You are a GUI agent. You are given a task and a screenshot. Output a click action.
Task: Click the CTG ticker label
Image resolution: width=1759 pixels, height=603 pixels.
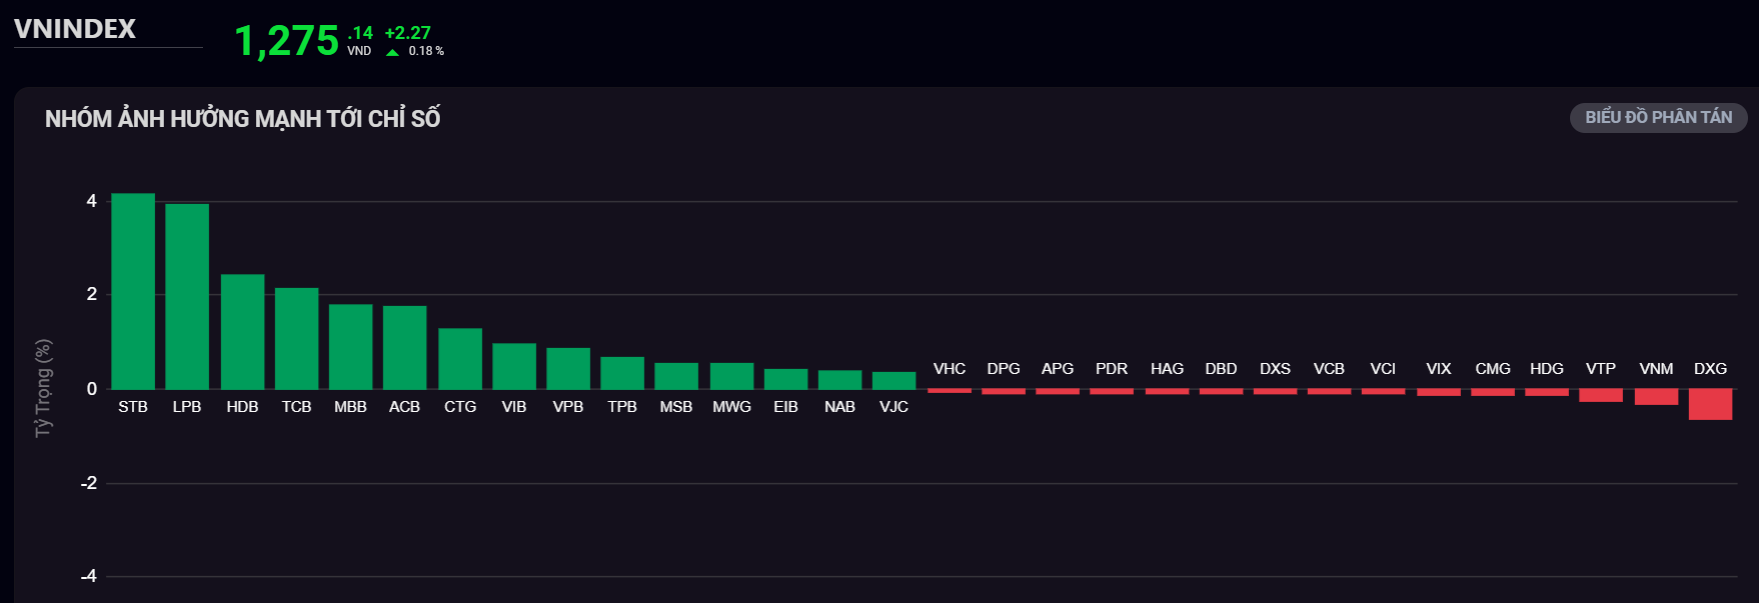pos(460,407)
